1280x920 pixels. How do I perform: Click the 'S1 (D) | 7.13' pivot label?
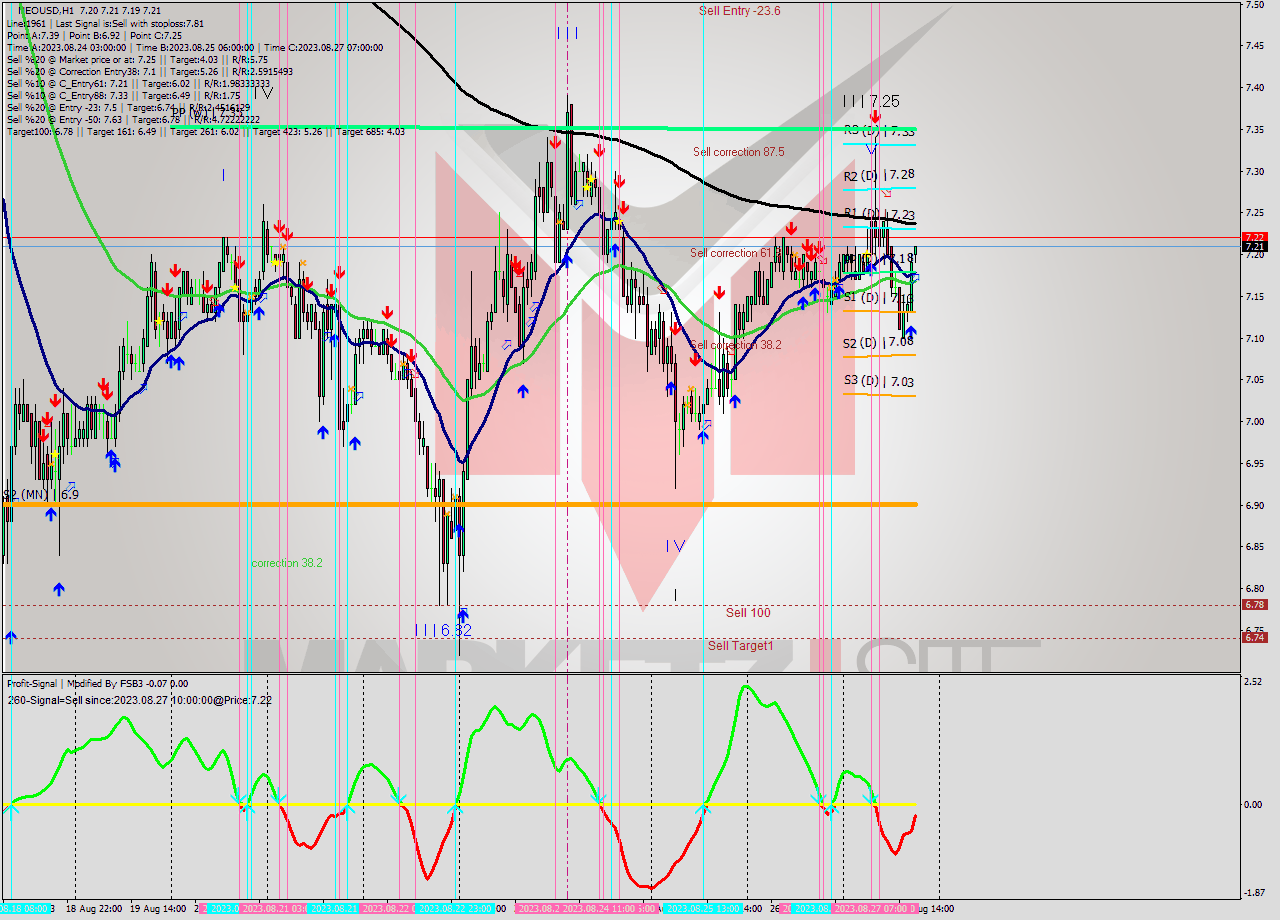pos(878,298)
